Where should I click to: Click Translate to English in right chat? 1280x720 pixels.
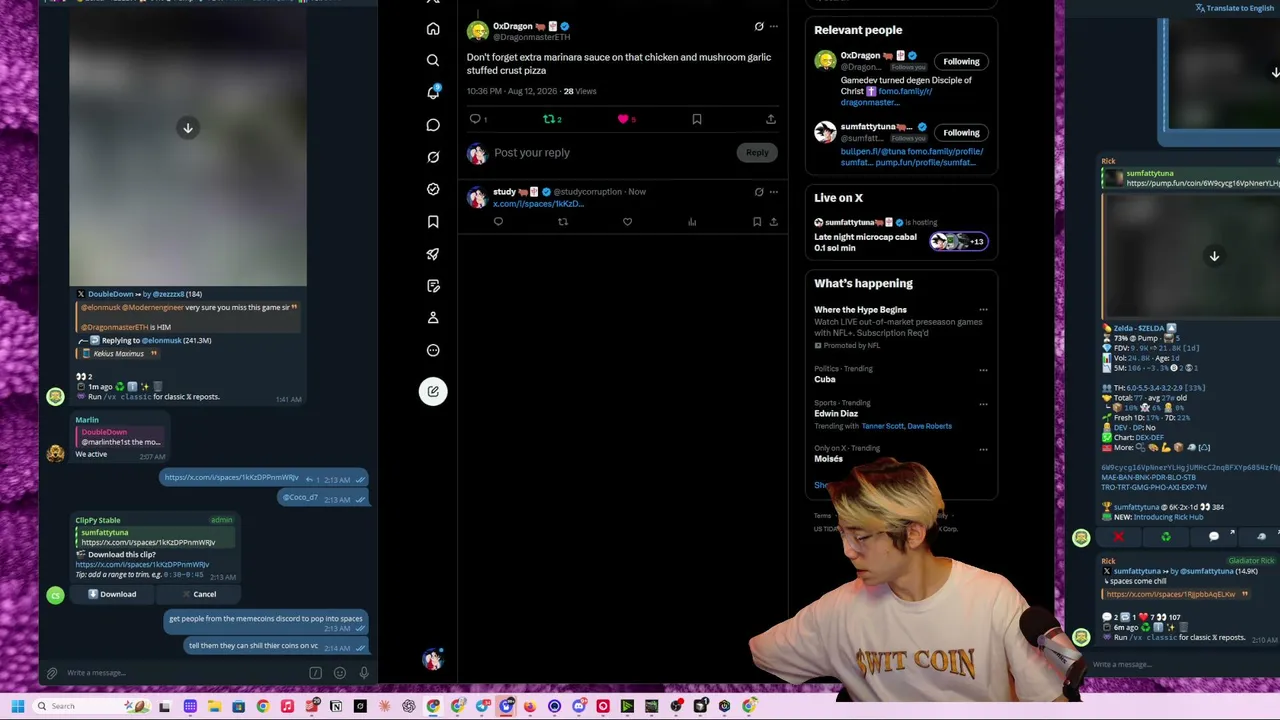pos(1234,8)
